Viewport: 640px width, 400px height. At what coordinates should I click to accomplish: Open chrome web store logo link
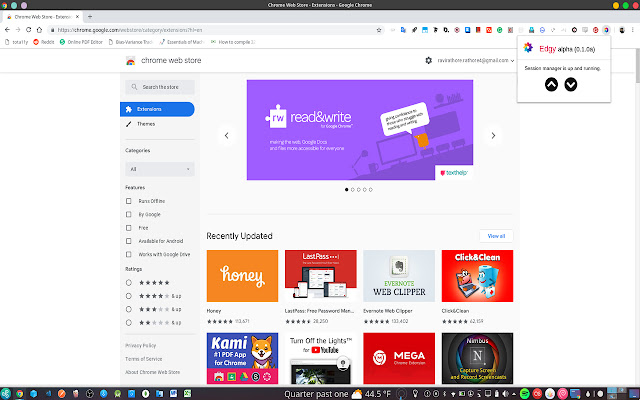pyautogui.click(x=163, y=61)
